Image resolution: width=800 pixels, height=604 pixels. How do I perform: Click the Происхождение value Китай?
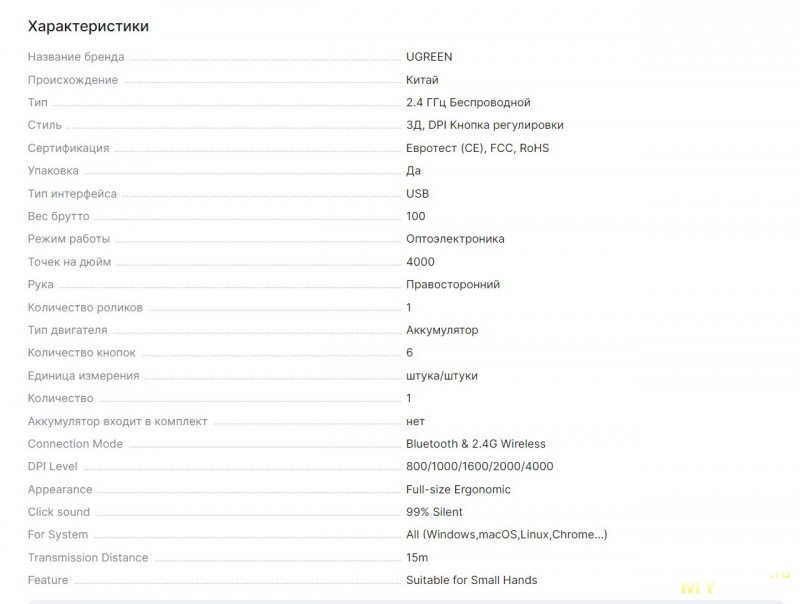422,80
